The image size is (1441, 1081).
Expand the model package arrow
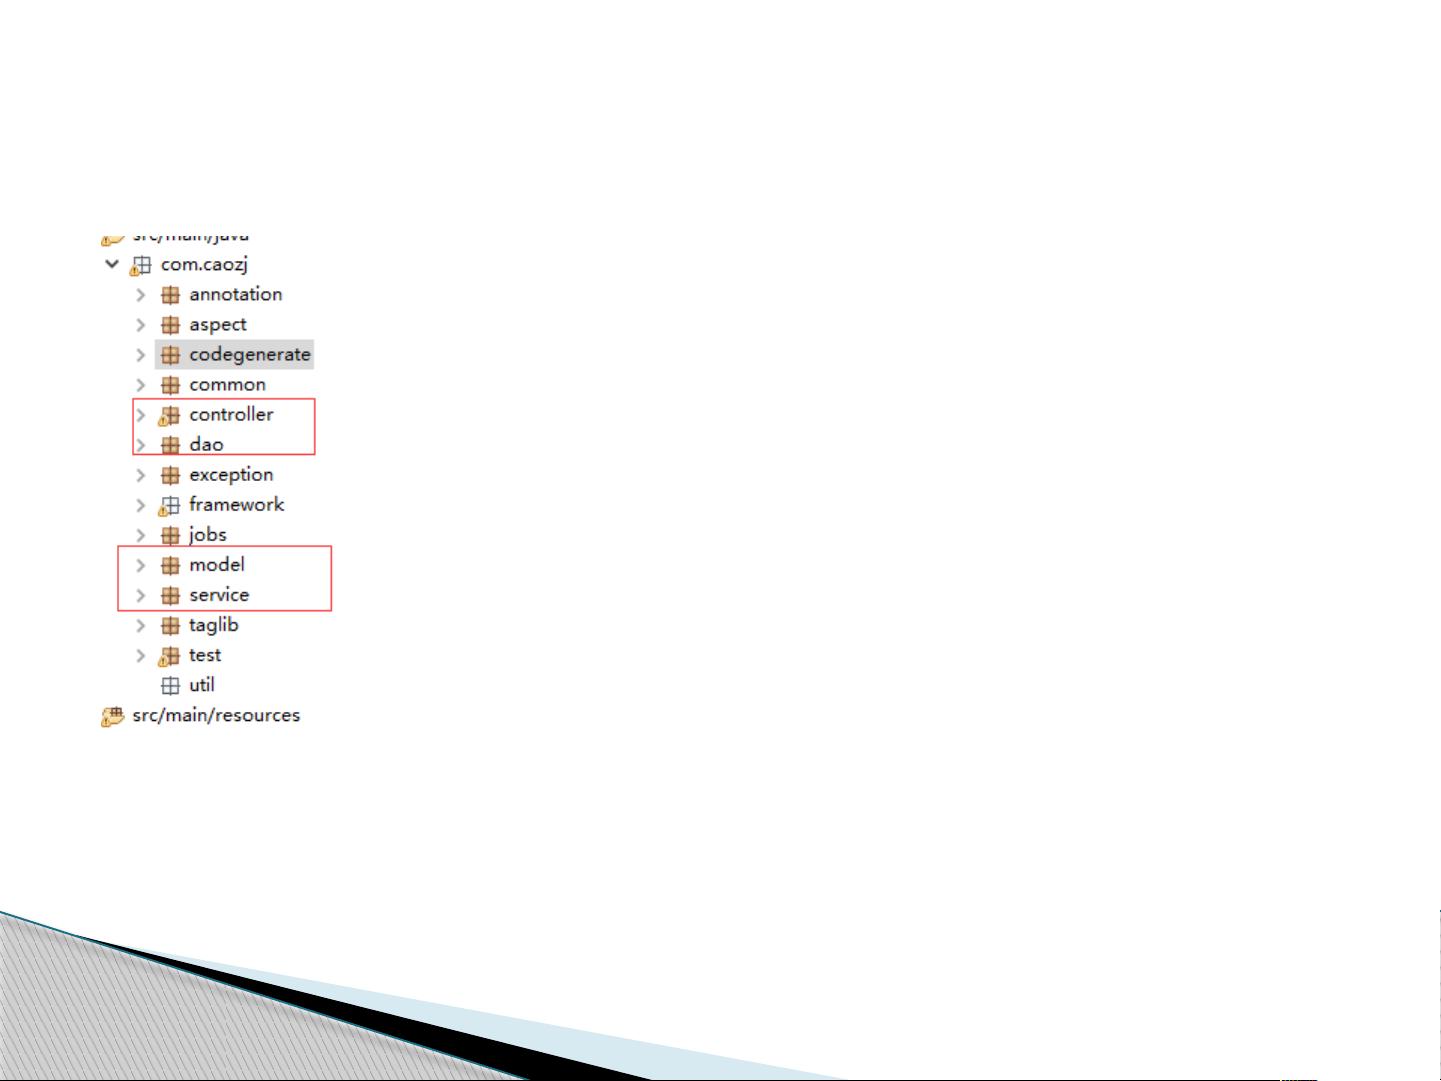click(141, 565)
